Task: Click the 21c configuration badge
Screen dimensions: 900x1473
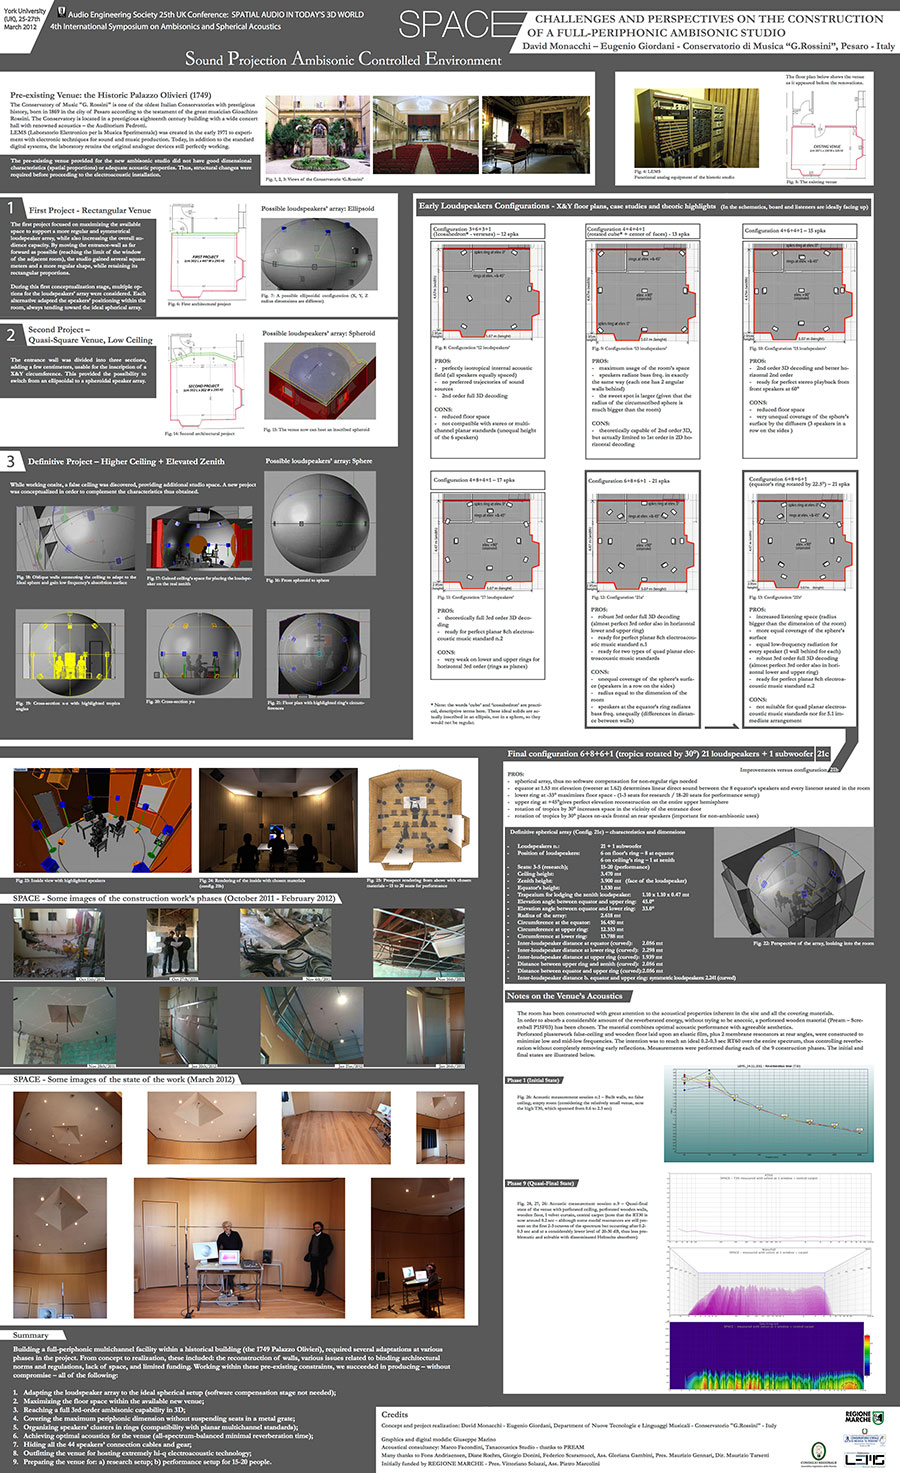Action: click(x=823, y=753)
